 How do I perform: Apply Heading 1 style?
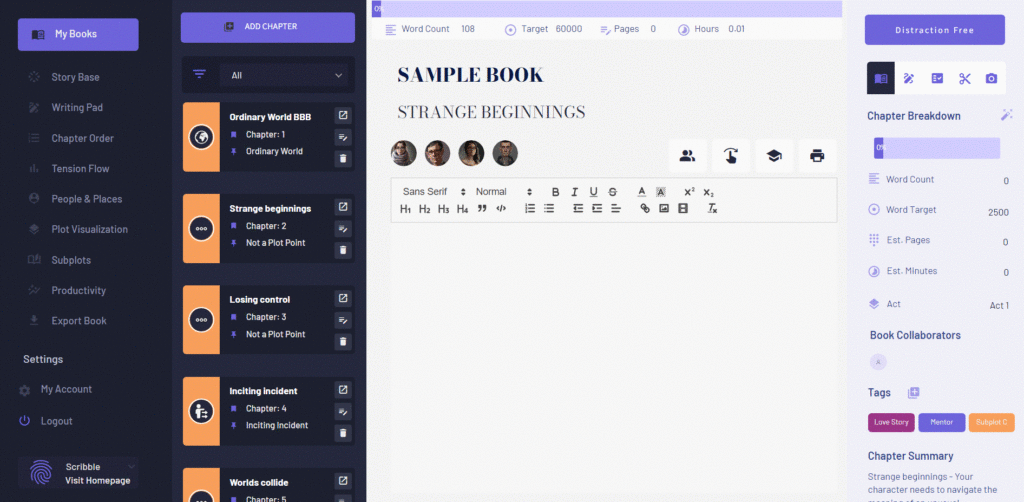406,209
